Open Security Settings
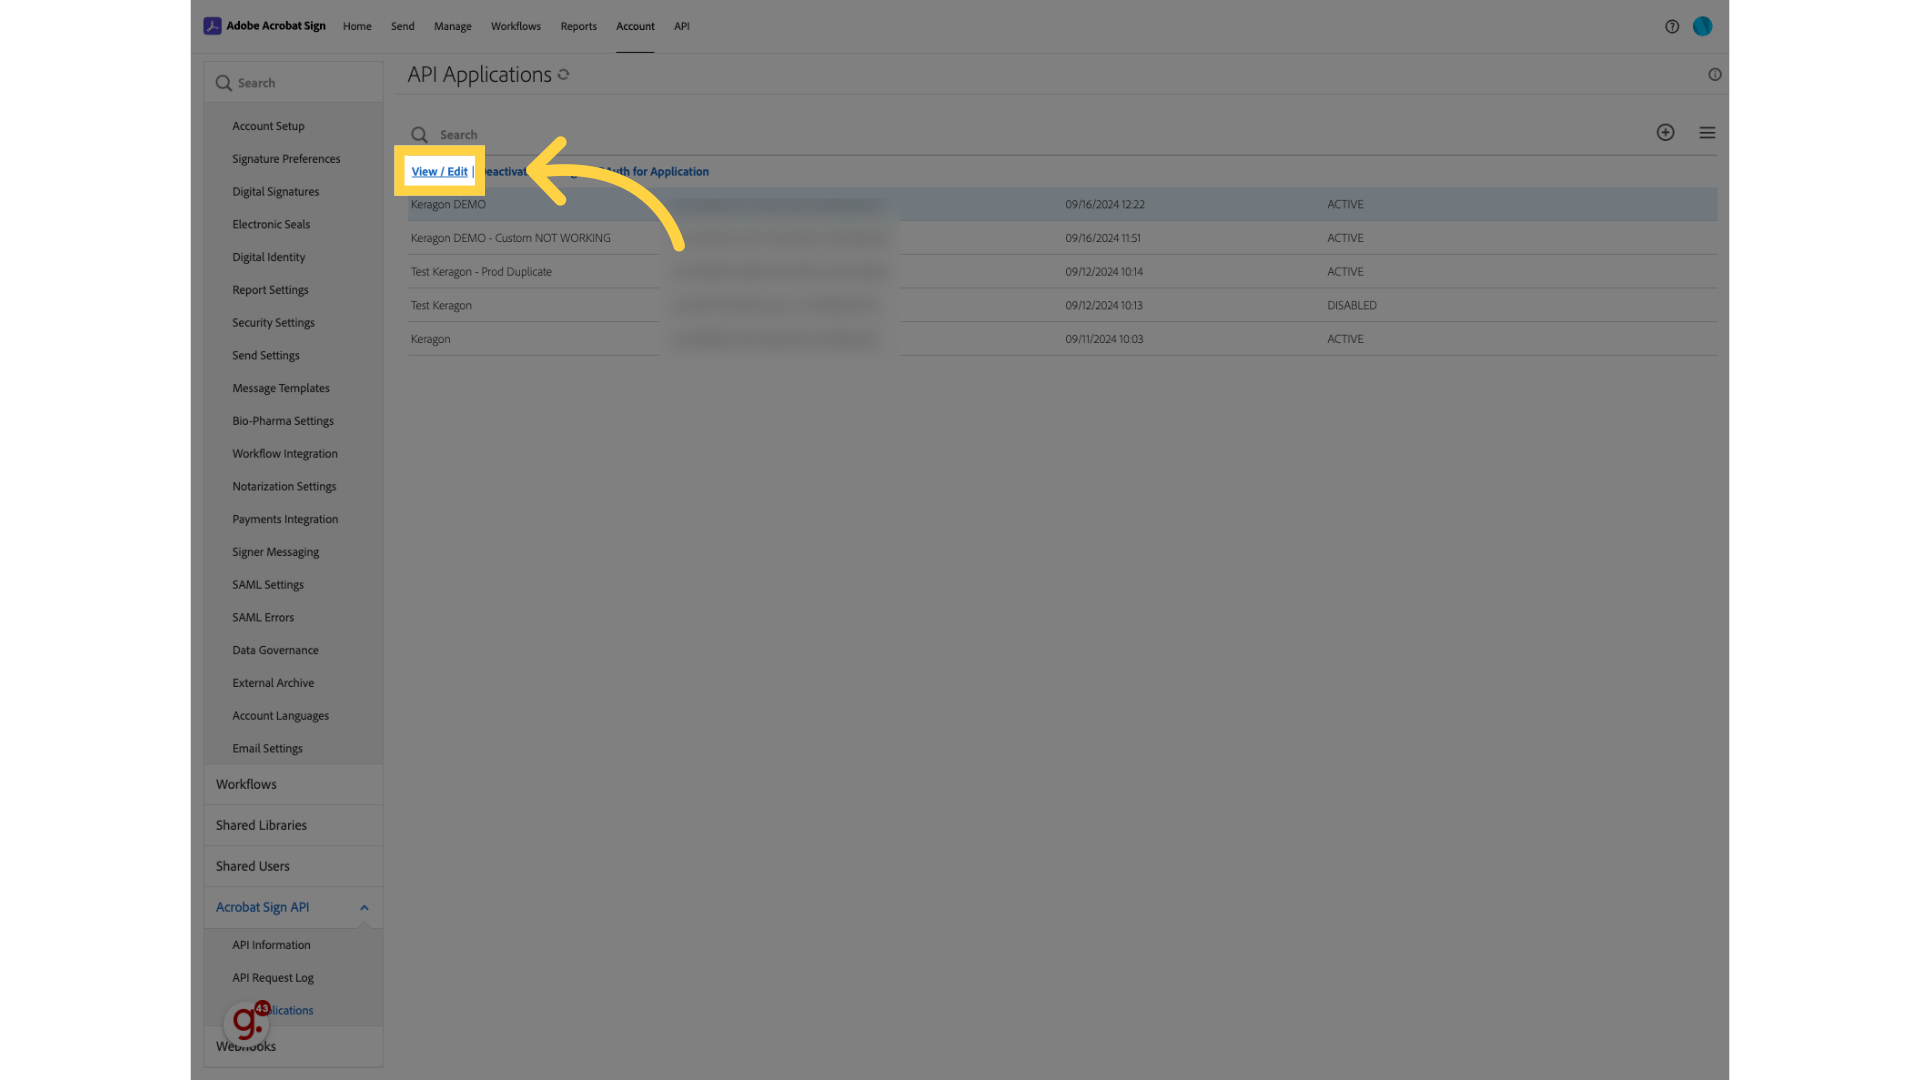 click(x=273, y=323)
